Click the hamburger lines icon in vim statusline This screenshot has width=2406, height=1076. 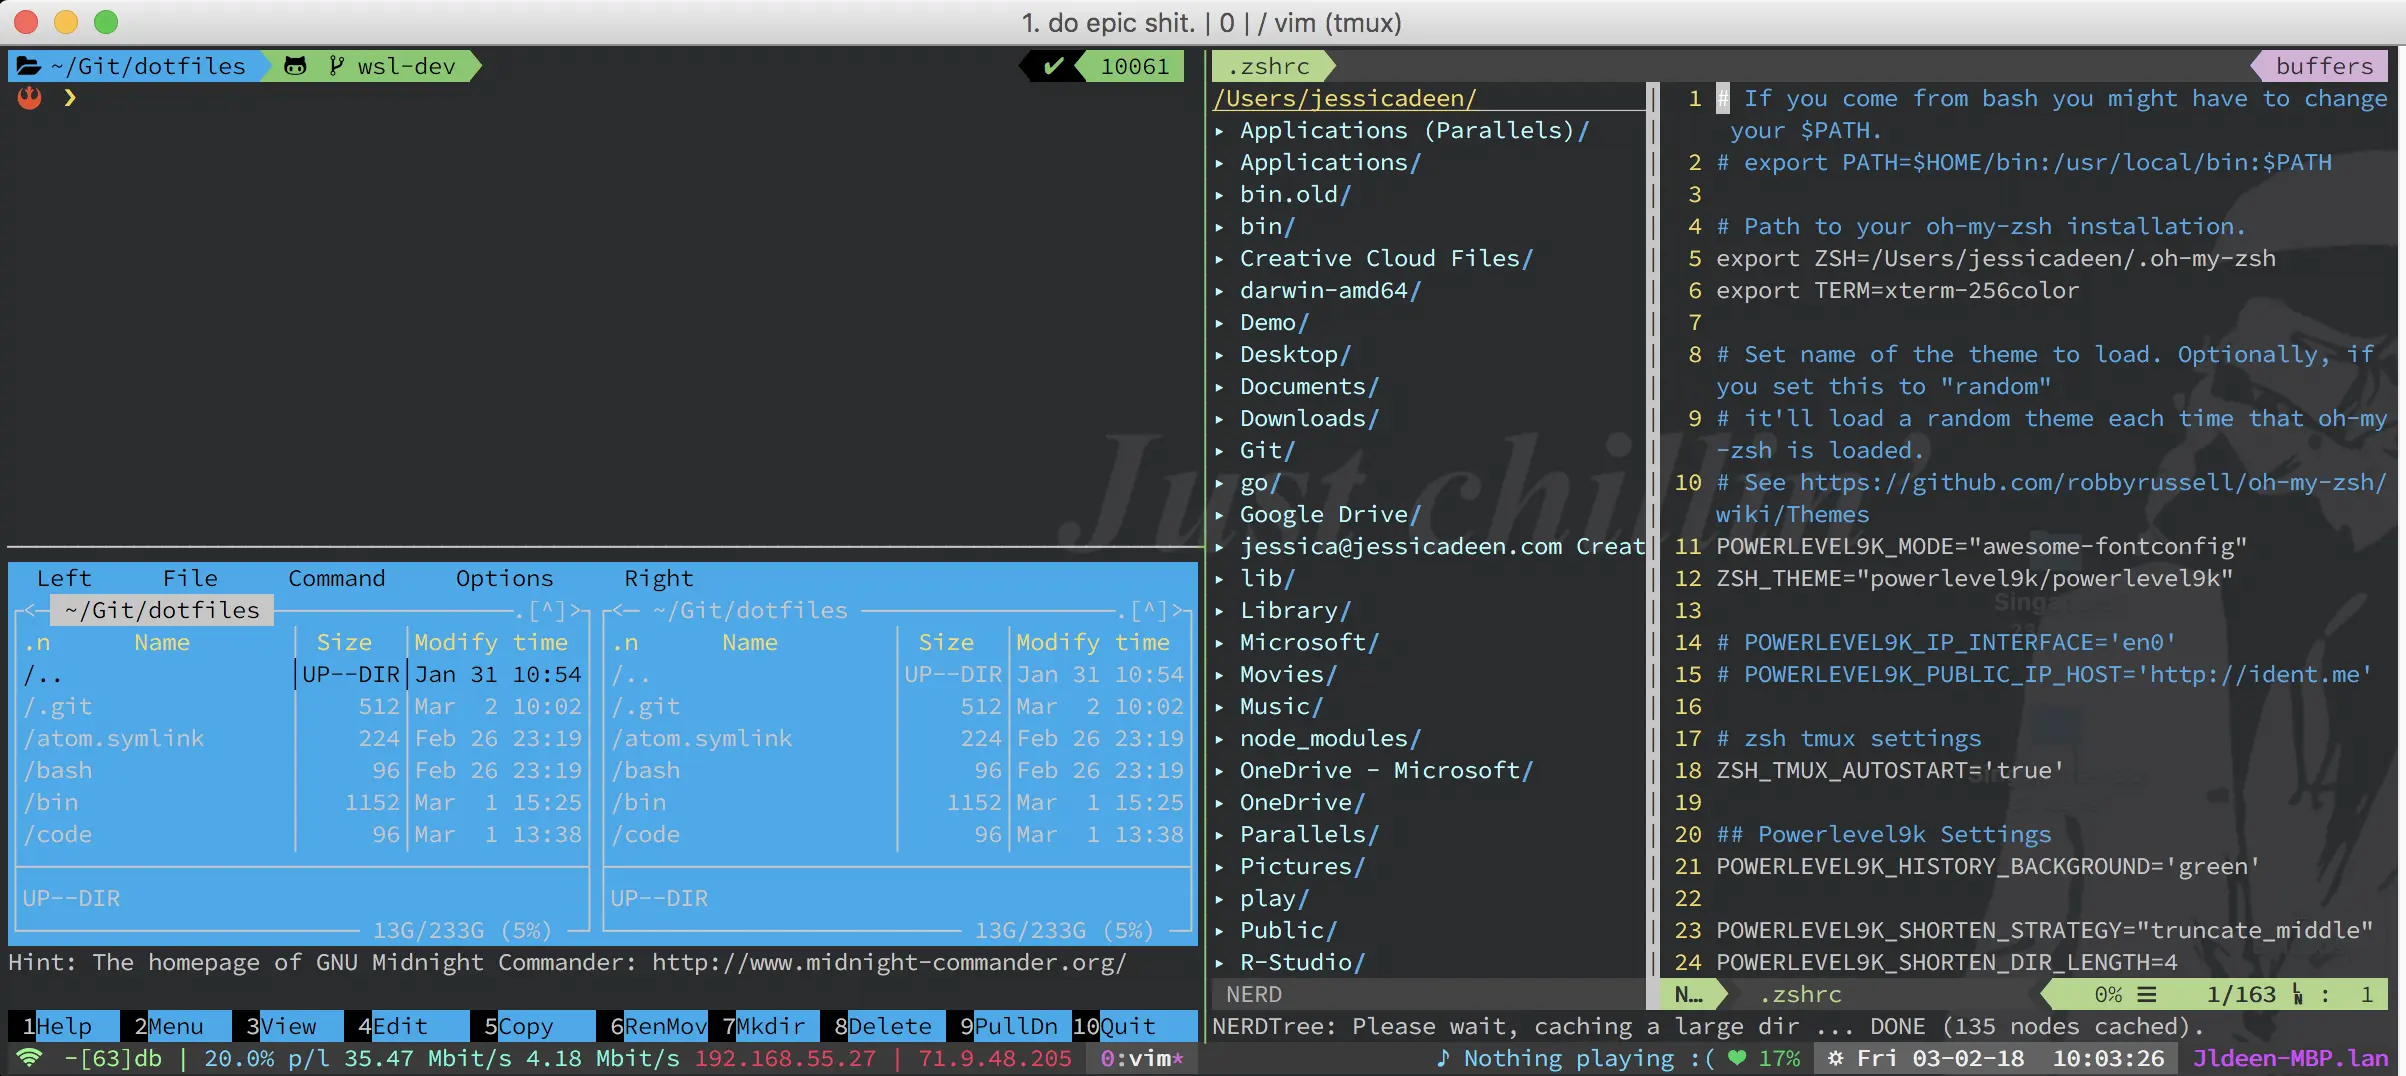pos(2147,995)
